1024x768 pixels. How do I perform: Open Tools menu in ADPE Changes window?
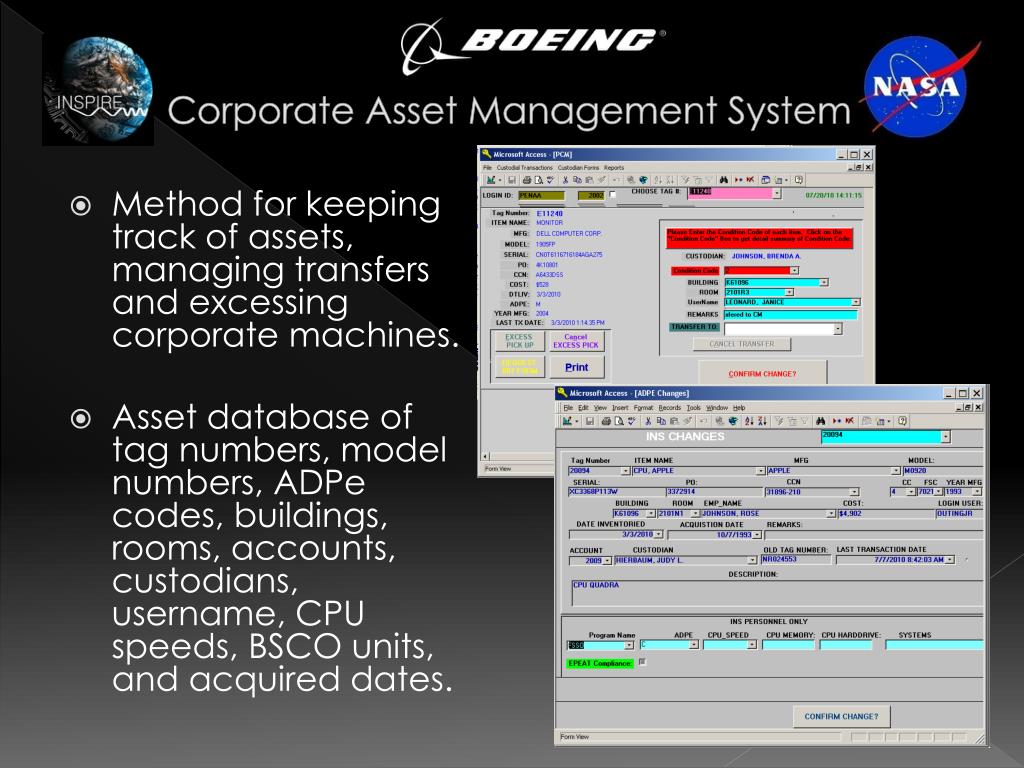coord(694,408)
